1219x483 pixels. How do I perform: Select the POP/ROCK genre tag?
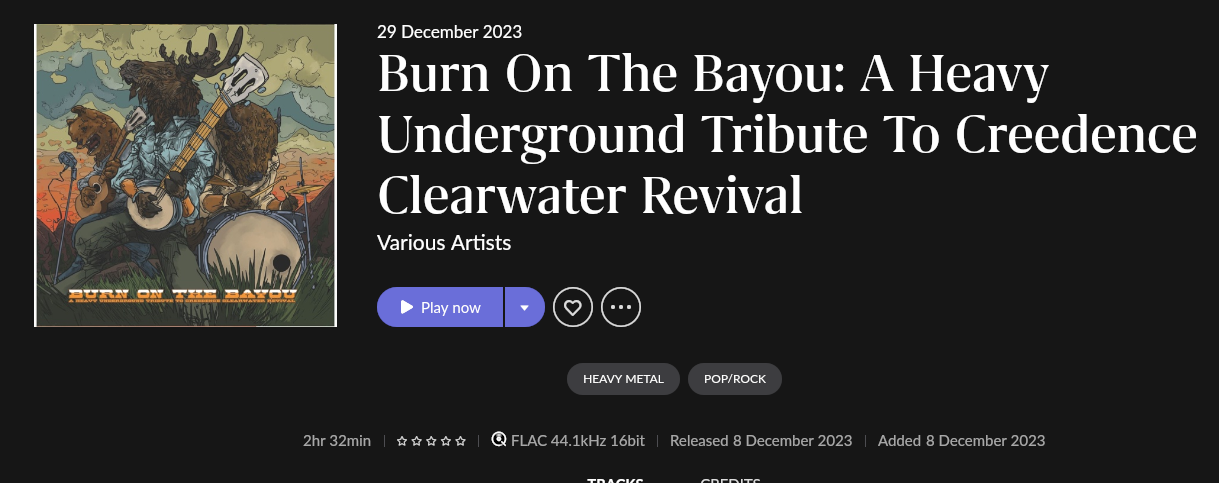(735, 379)
